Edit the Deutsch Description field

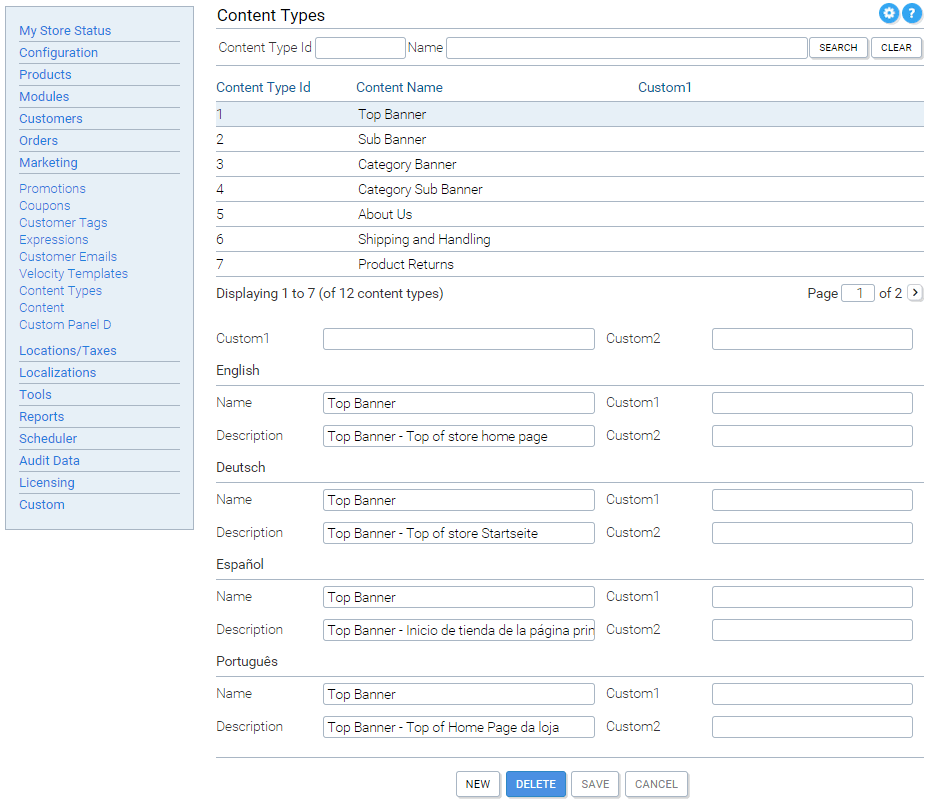click(x=458, y=533)
